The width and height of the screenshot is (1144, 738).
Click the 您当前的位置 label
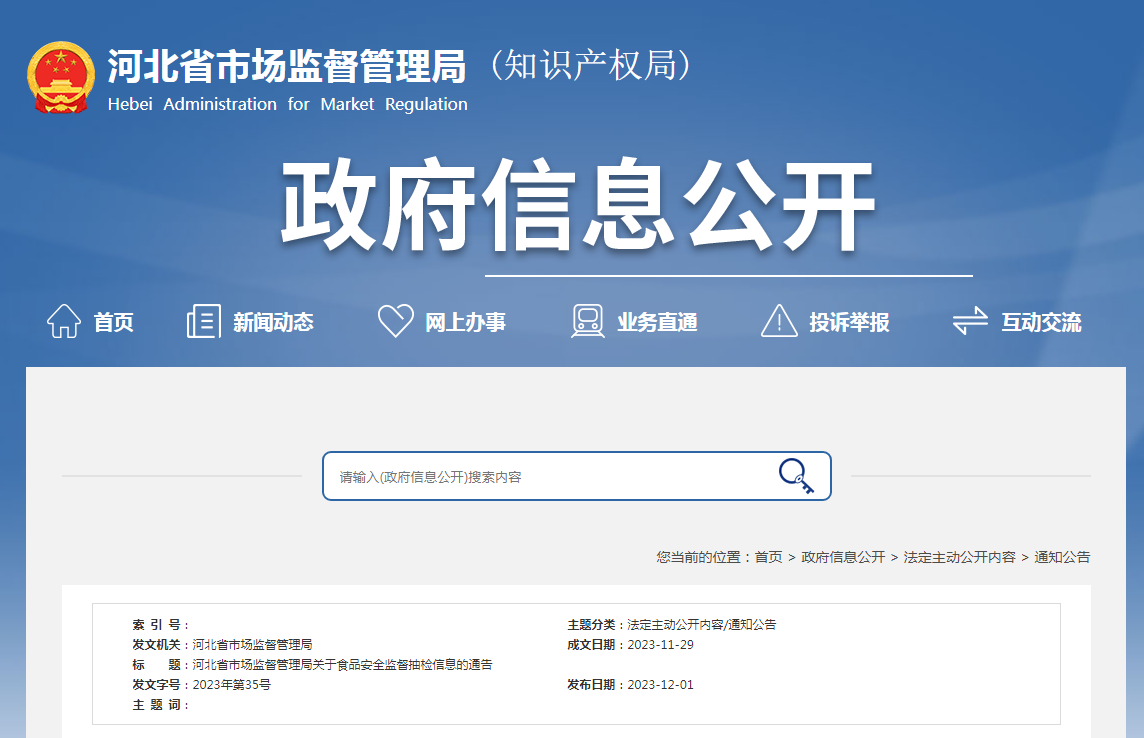coord(701,557)
